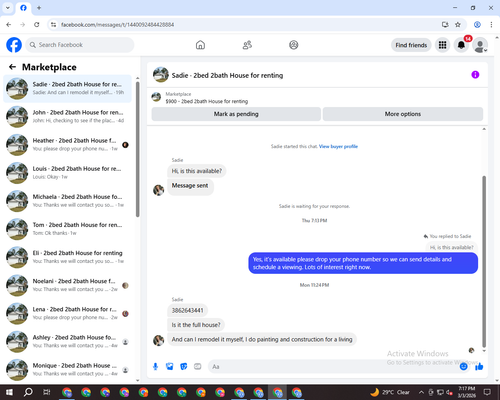Click the address bar URL

click(x=117, y=25)
